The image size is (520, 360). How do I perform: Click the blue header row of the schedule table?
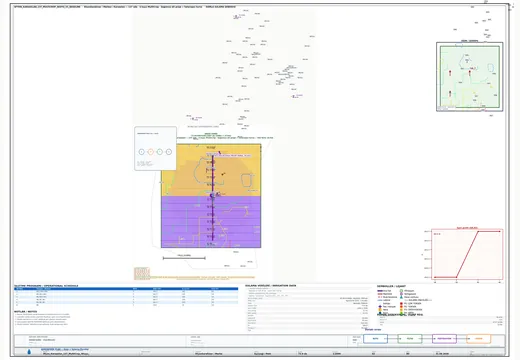(x=126, y=289)
